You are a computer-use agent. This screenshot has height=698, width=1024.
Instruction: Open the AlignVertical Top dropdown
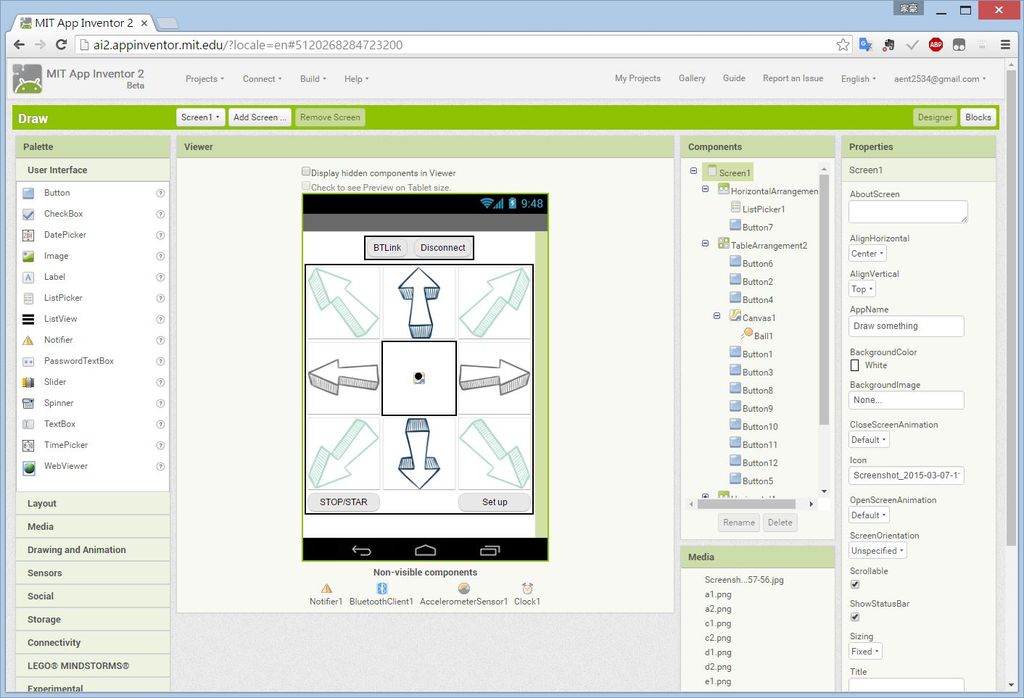click(x=862, y=289)
